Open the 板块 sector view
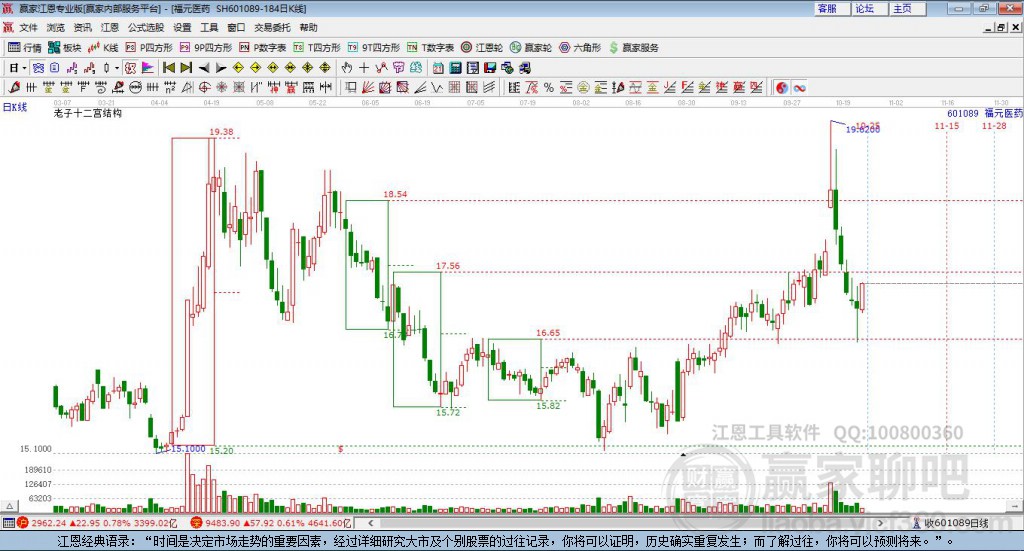This screenshot has height=551, width=1024. (x=65, y=48)
